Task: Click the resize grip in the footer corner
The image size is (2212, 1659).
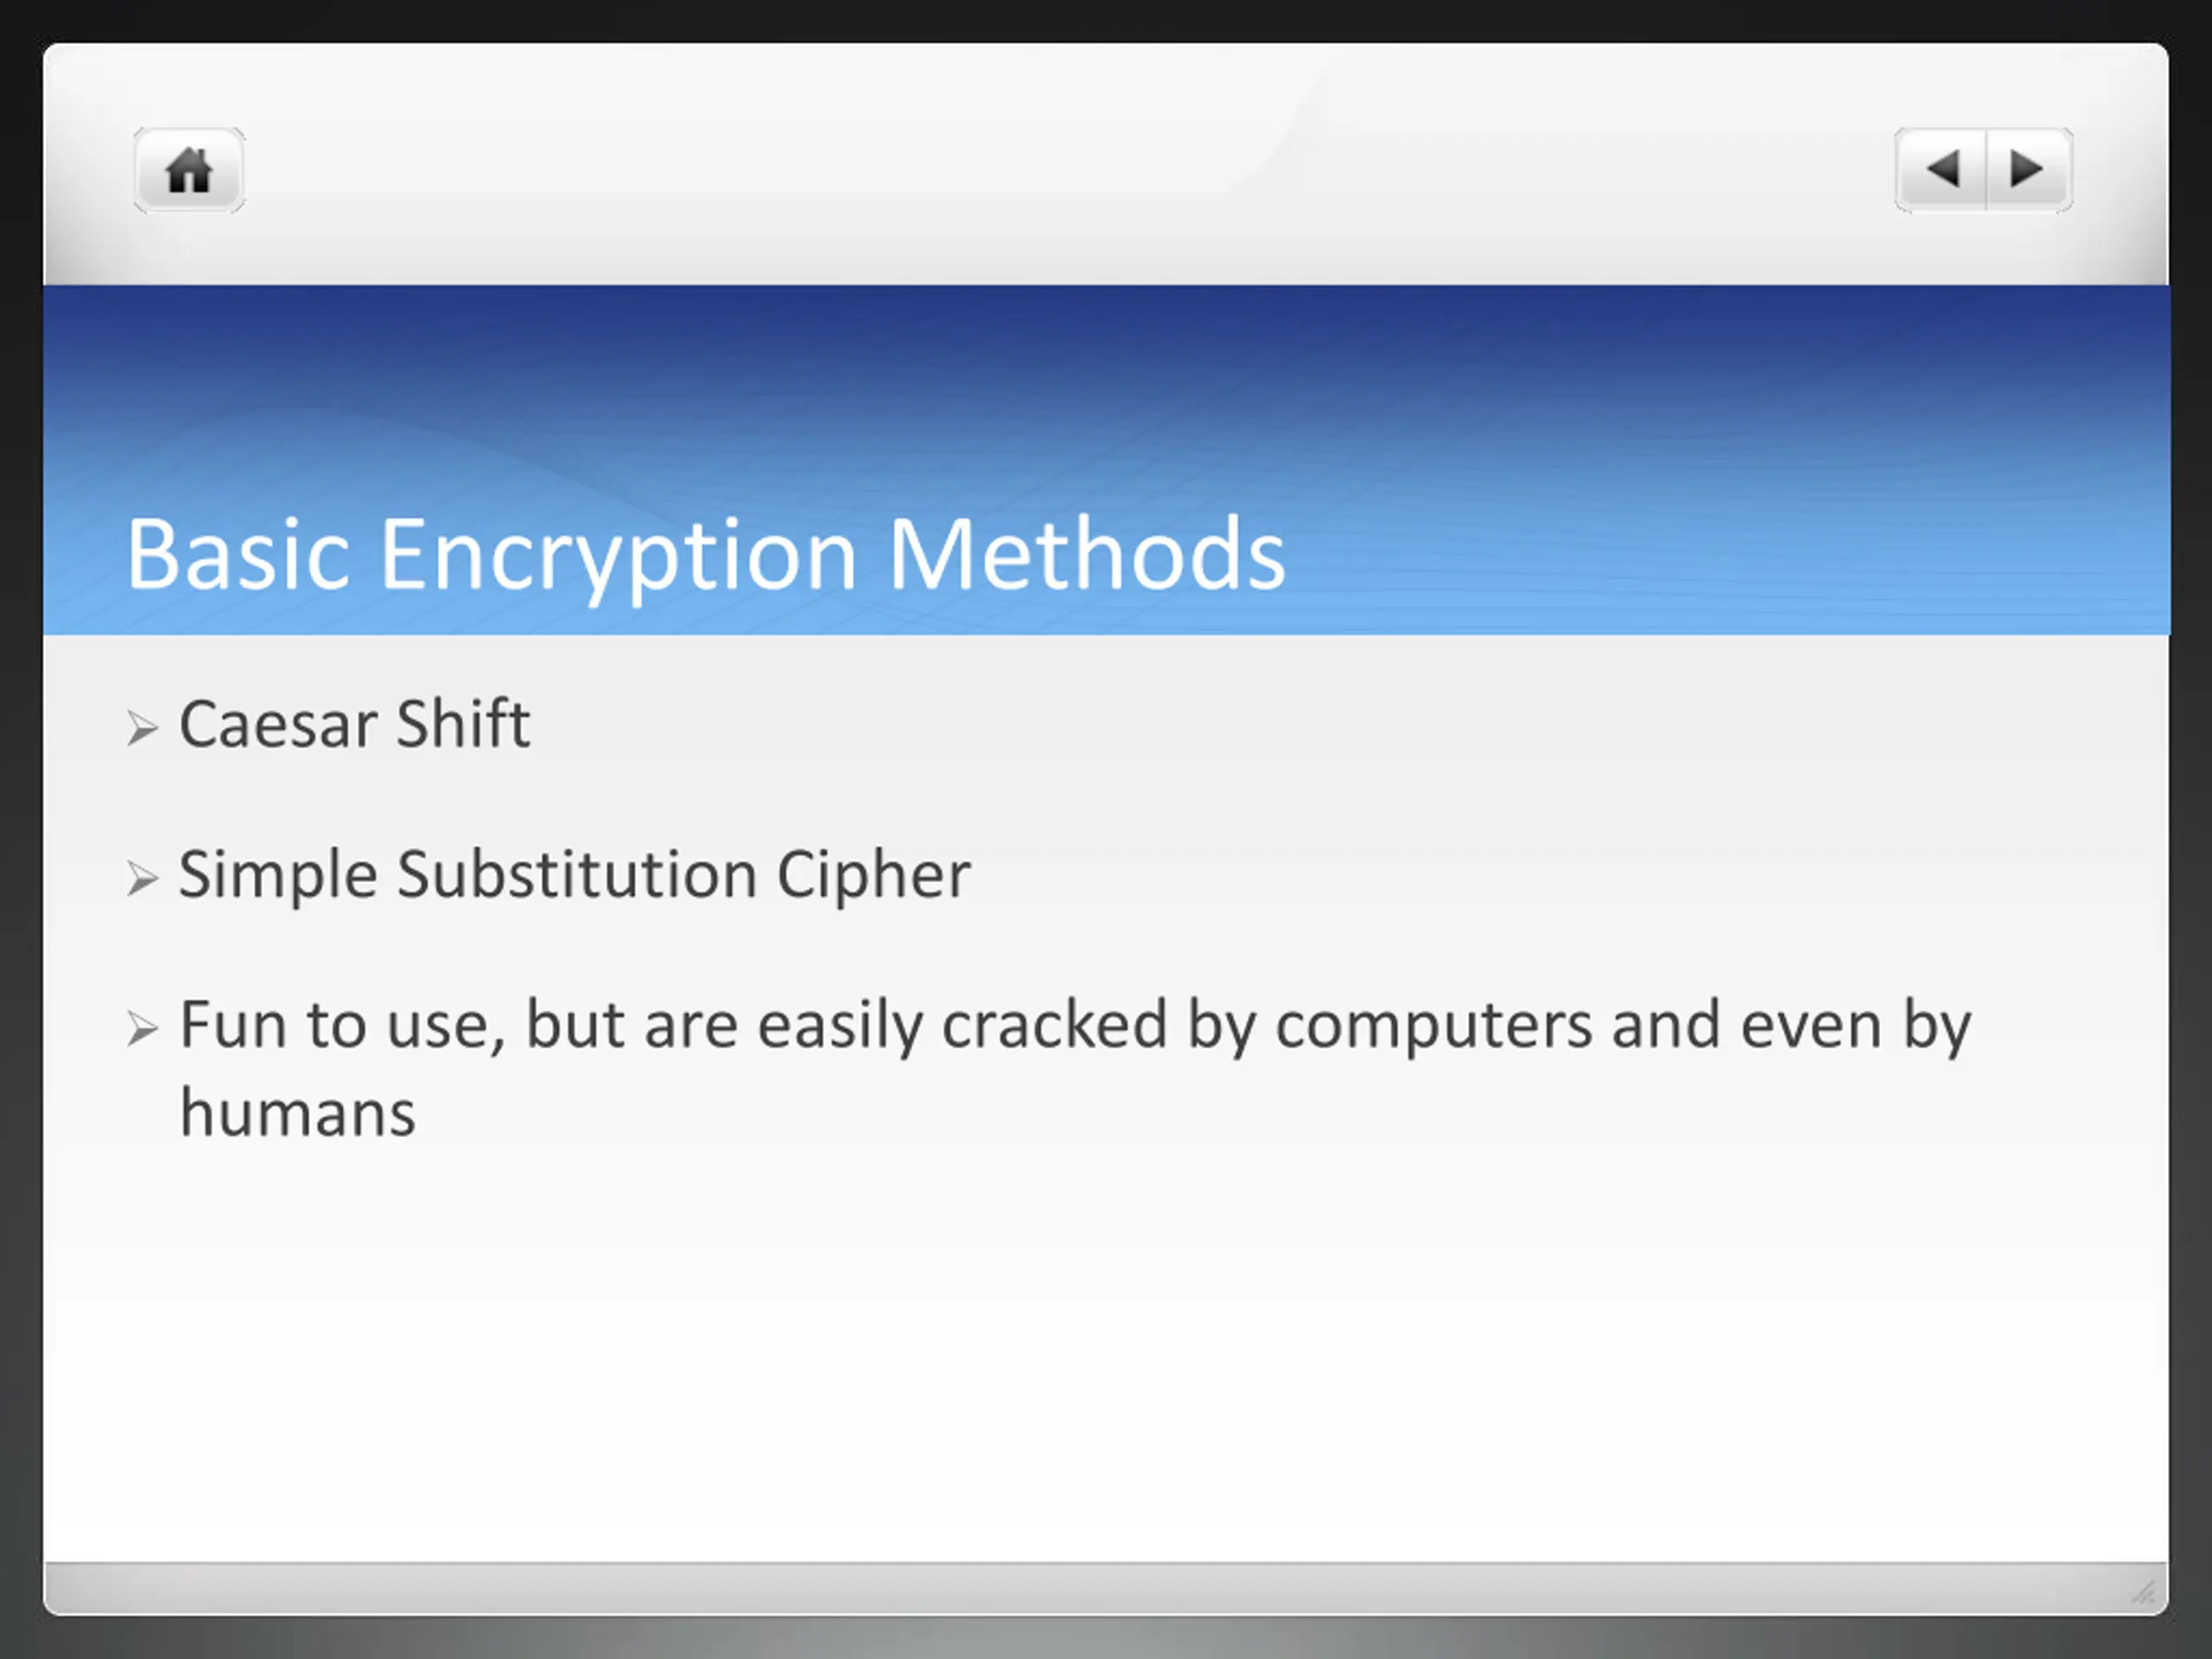Action: tap(2142, 1591)
